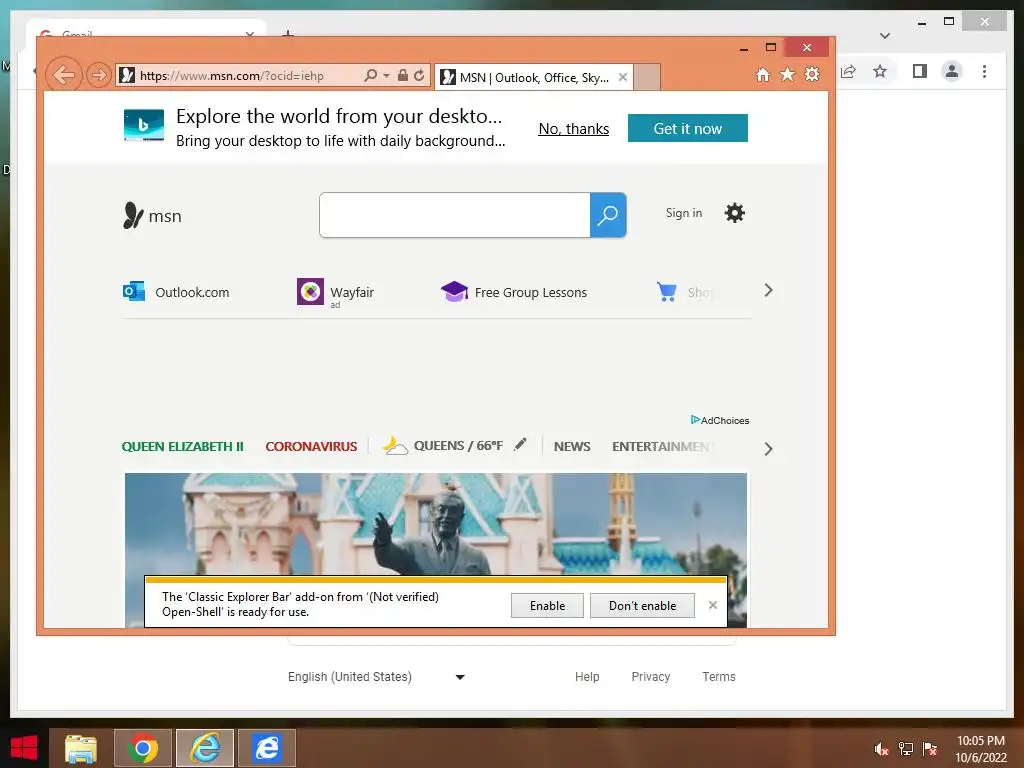Switch to Chrome from the taskbar
This screenshot has height=768, width=1024.
pyautogui.click(x=143, y=748)
